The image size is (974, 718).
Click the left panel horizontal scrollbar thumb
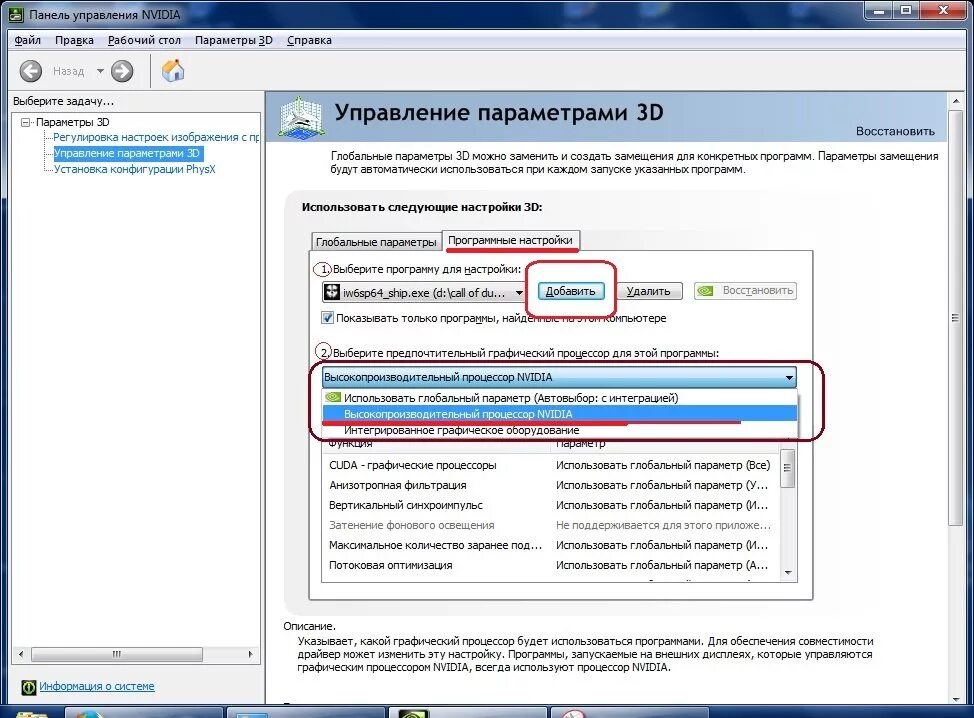117,654
